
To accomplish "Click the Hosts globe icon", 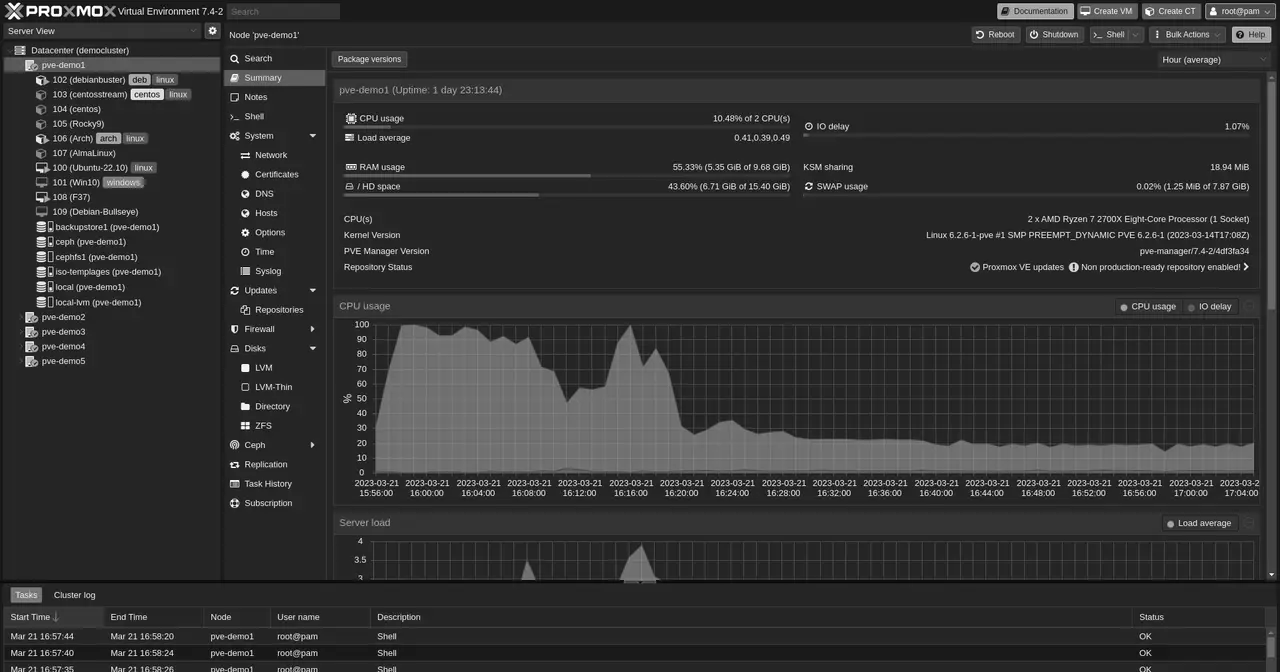I will click(x=246, y=213).
